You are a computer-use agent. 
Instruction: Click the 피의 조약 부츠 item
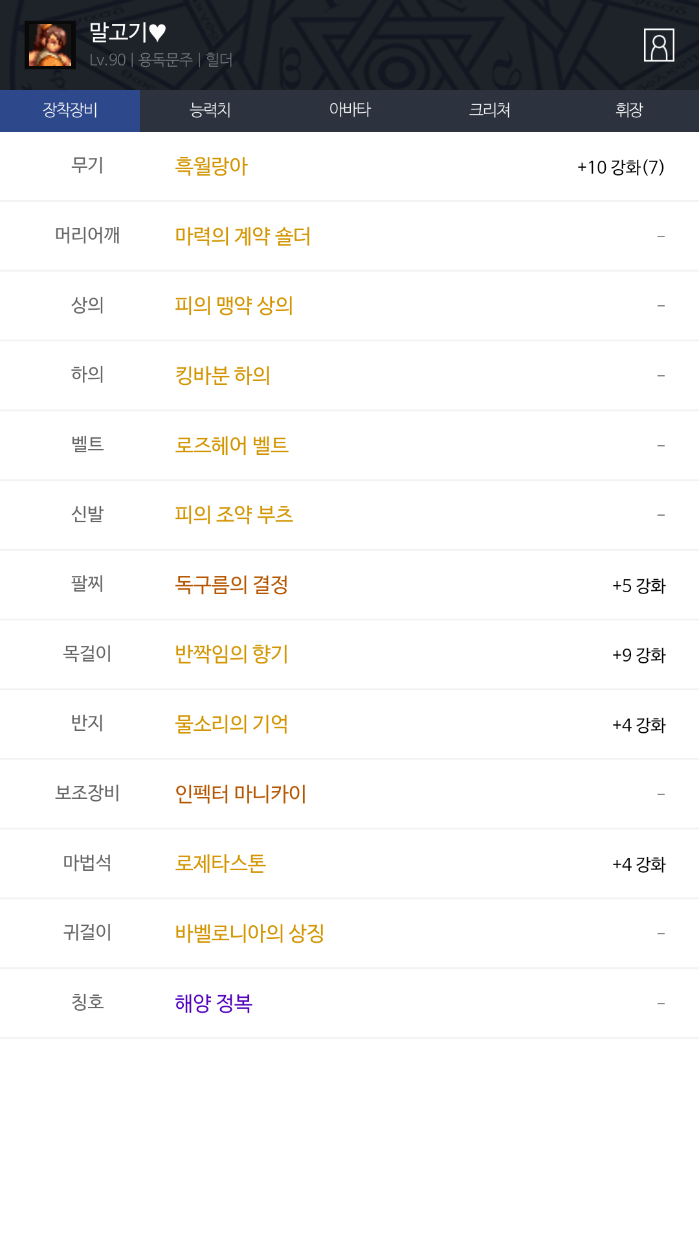point(234,515)
